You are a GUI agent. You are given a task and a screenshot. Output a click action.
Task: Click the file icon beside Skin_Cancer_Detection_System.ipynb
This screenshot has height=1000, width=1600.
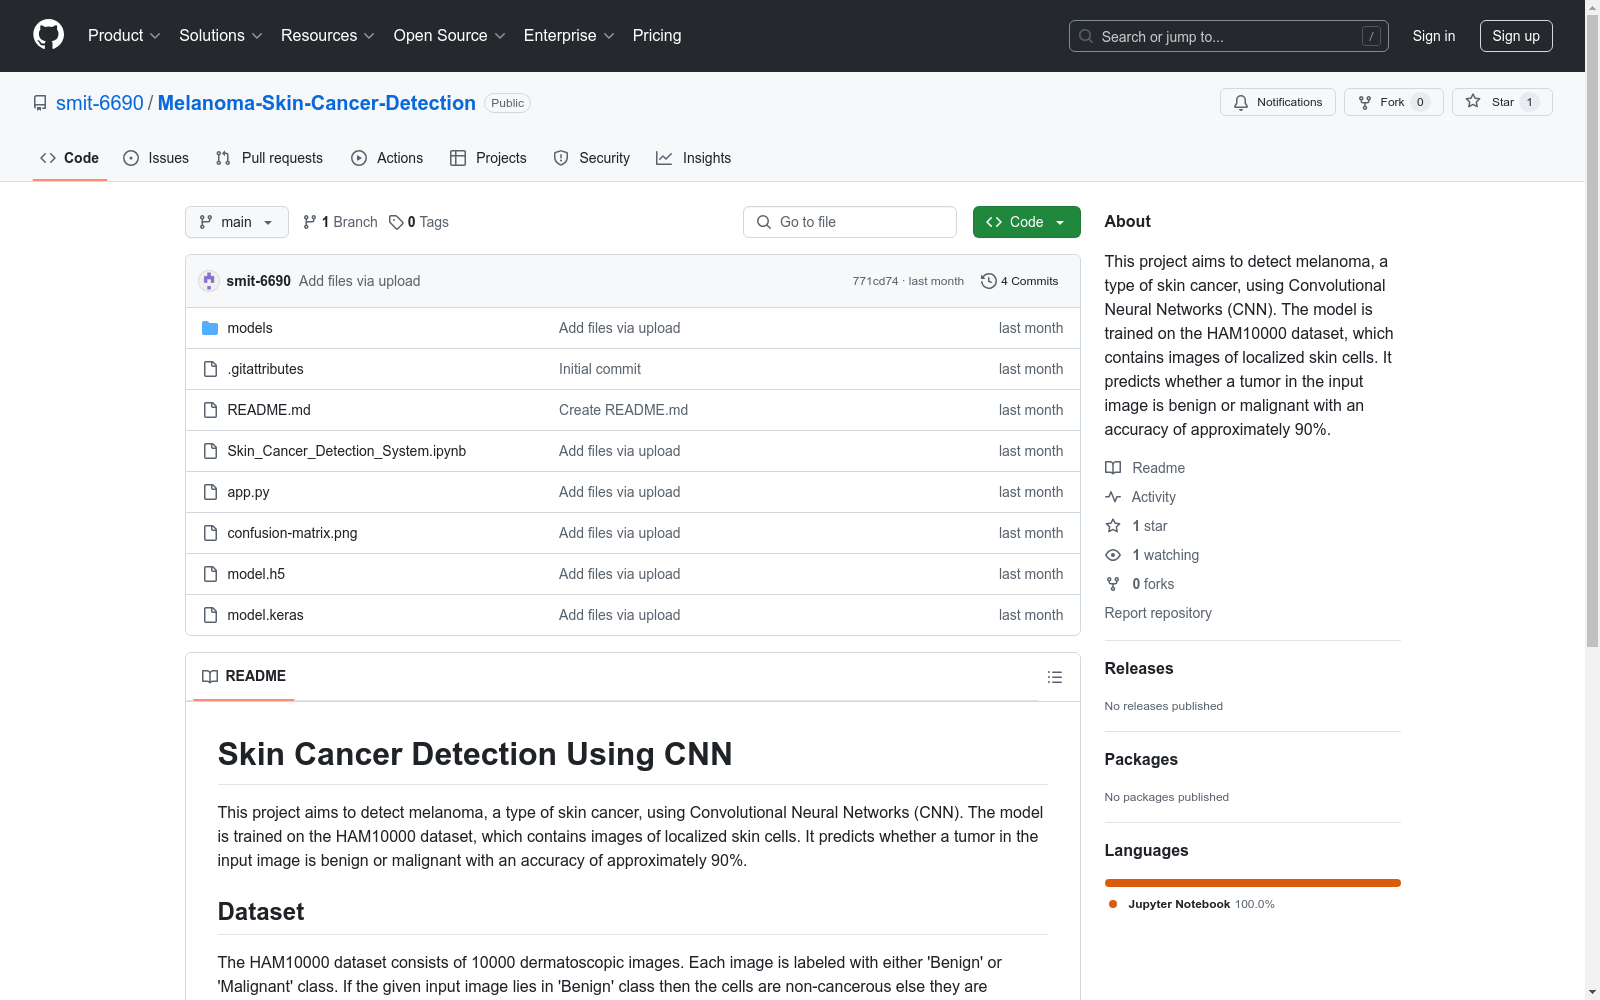click(x=210, y=451)
